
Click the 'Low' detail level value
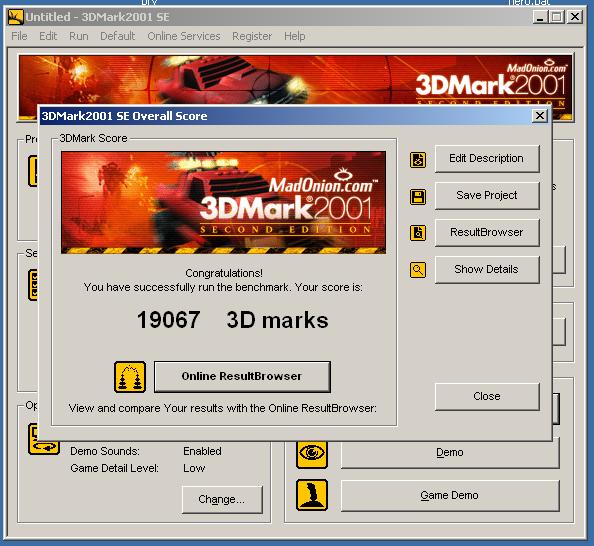(x=194, y=468)
